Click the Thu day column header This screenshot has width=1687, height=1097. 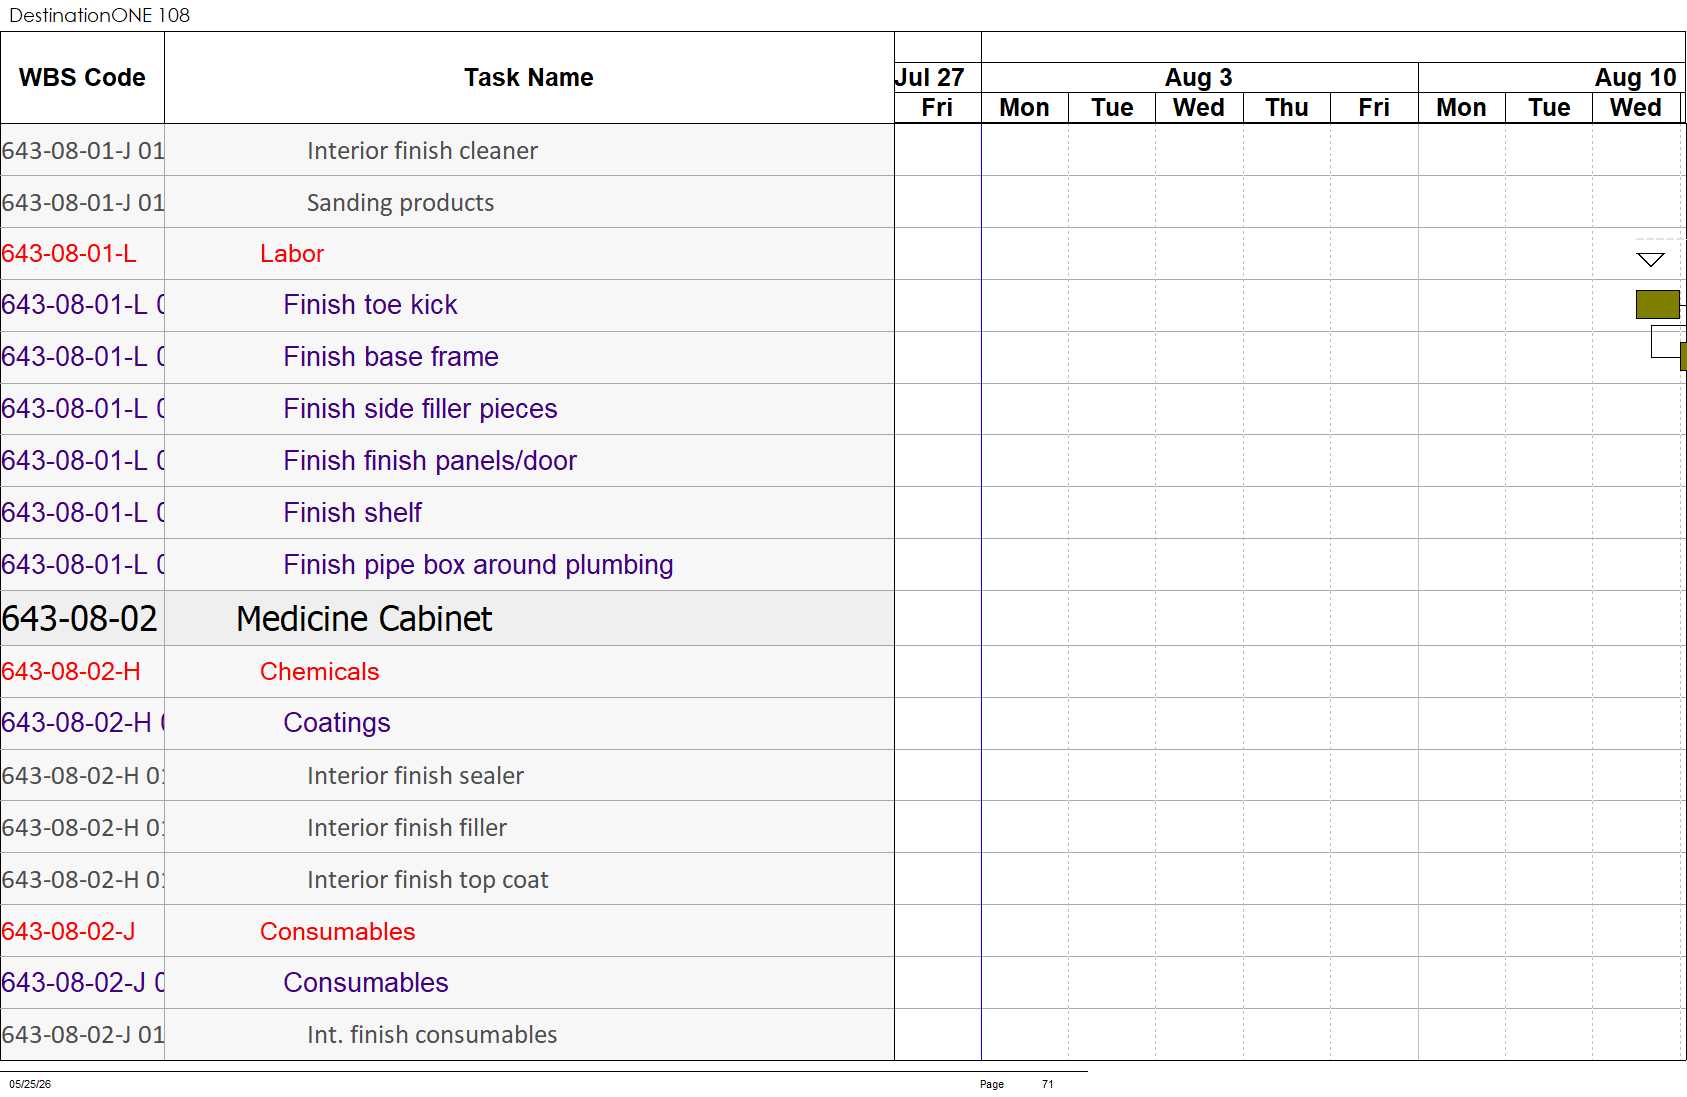point(1287,108)
